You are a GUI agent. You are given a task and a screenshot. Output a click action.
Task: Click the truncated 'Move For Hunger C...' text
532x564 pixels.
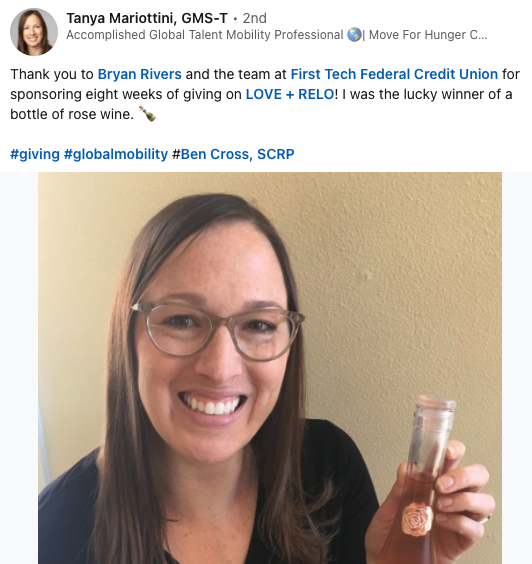428,35
